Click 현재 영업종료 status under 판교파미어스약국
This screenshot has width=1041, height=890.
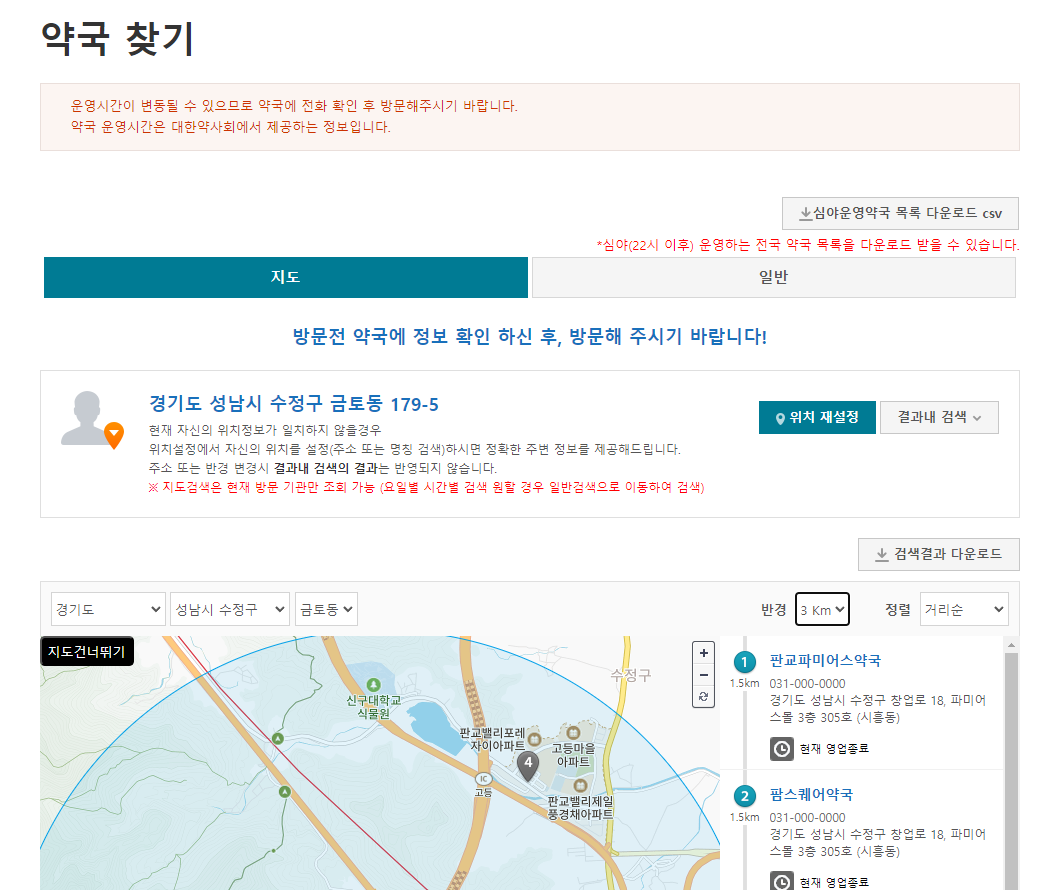(834, 749)
